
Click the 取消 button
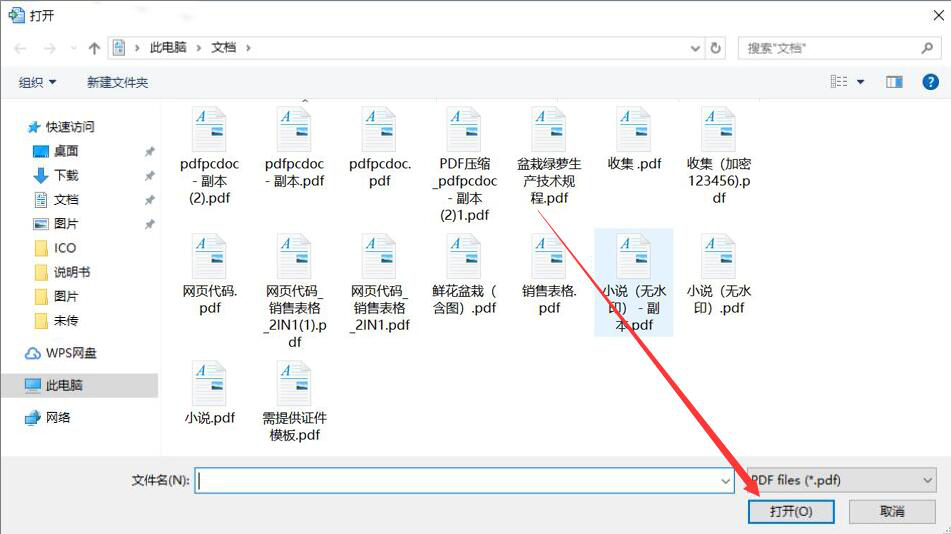click(x=892, y=512)
